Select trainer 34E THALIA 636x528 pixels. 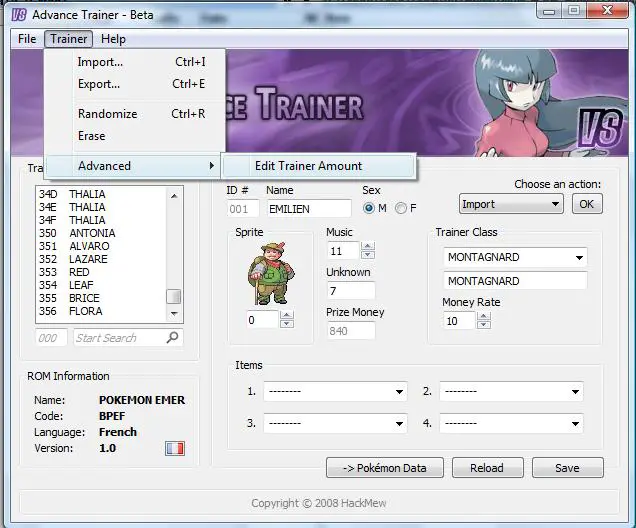(x=101, y=207)
